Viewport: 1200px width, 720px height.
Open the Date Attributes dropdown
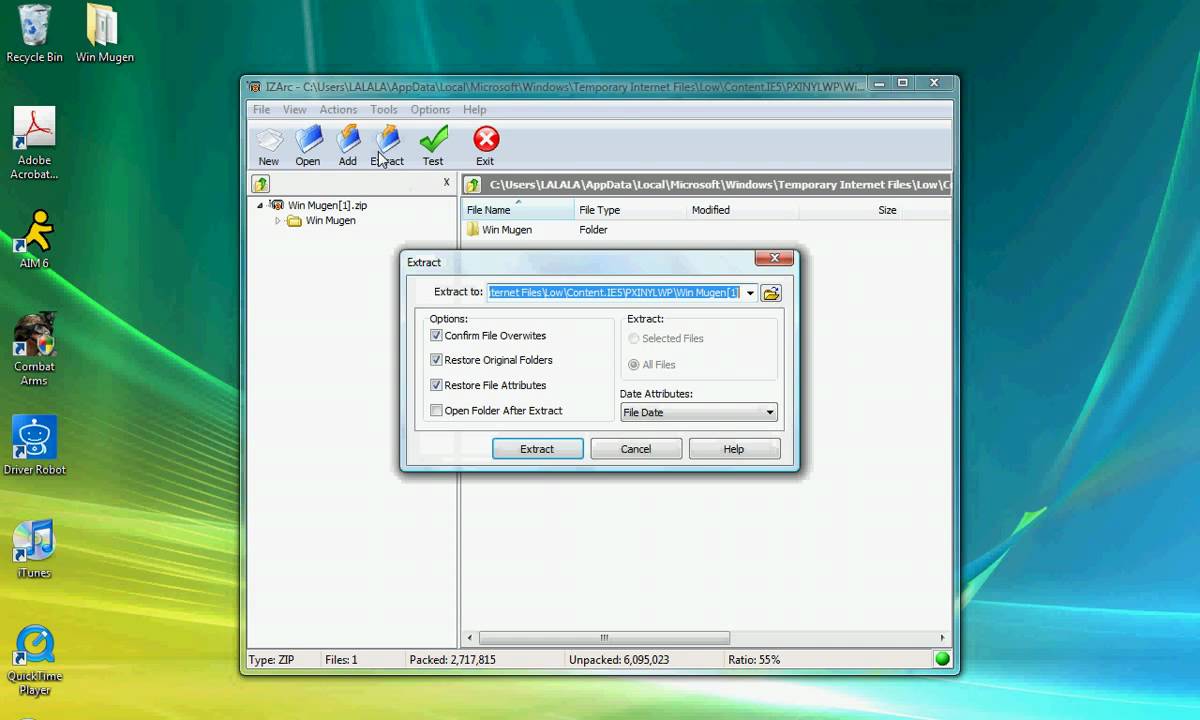pos(698,412)
